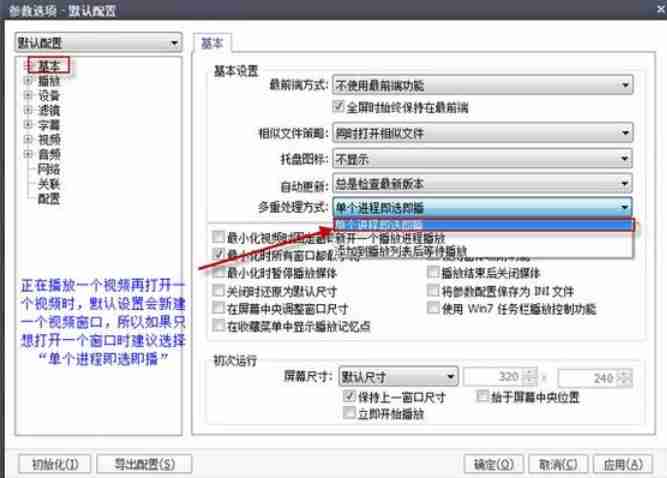Screen dimensions: 667x478
Task: Select 配置 in the settings tree
Action: point(49,199)
